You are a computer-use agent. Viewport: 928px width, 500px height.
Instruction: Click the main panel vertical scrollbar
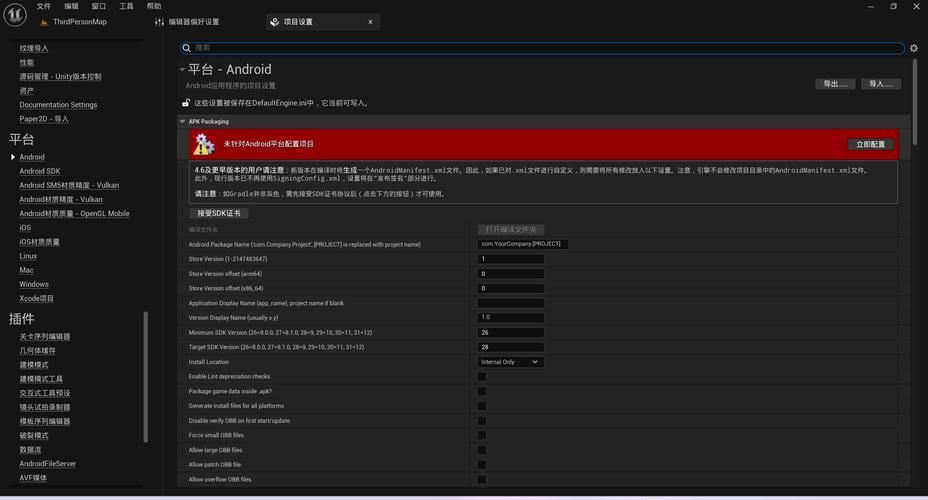915,101
